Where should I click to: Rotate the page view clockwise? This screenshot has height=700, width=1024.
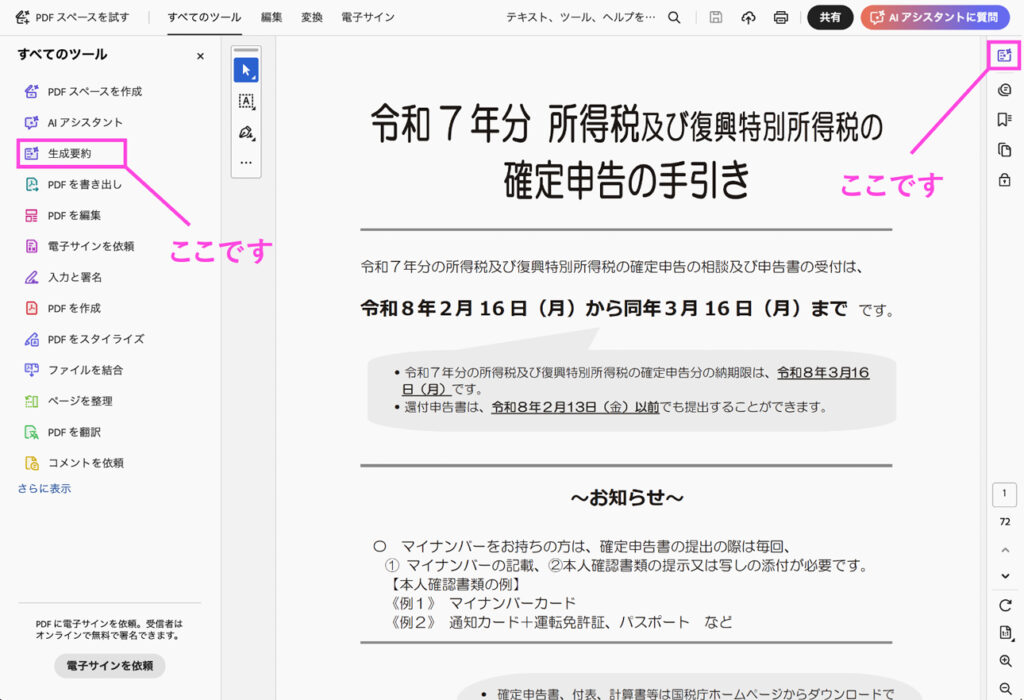pos(1005,605)
